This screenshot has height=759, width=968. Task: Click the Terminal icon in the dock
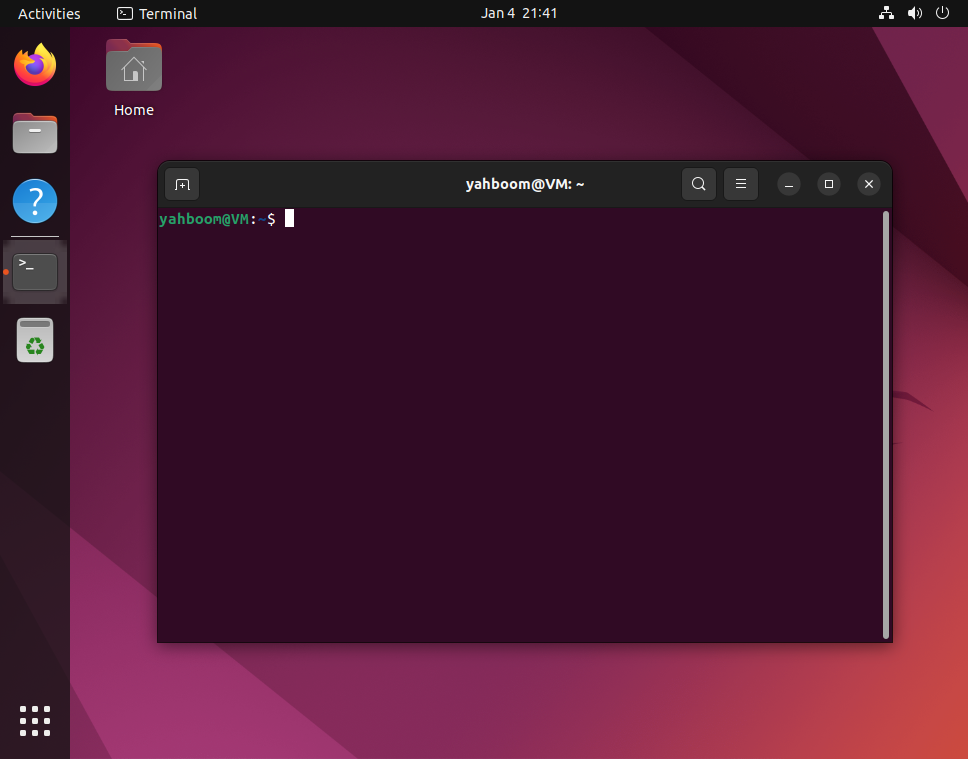tap(35, 271)
